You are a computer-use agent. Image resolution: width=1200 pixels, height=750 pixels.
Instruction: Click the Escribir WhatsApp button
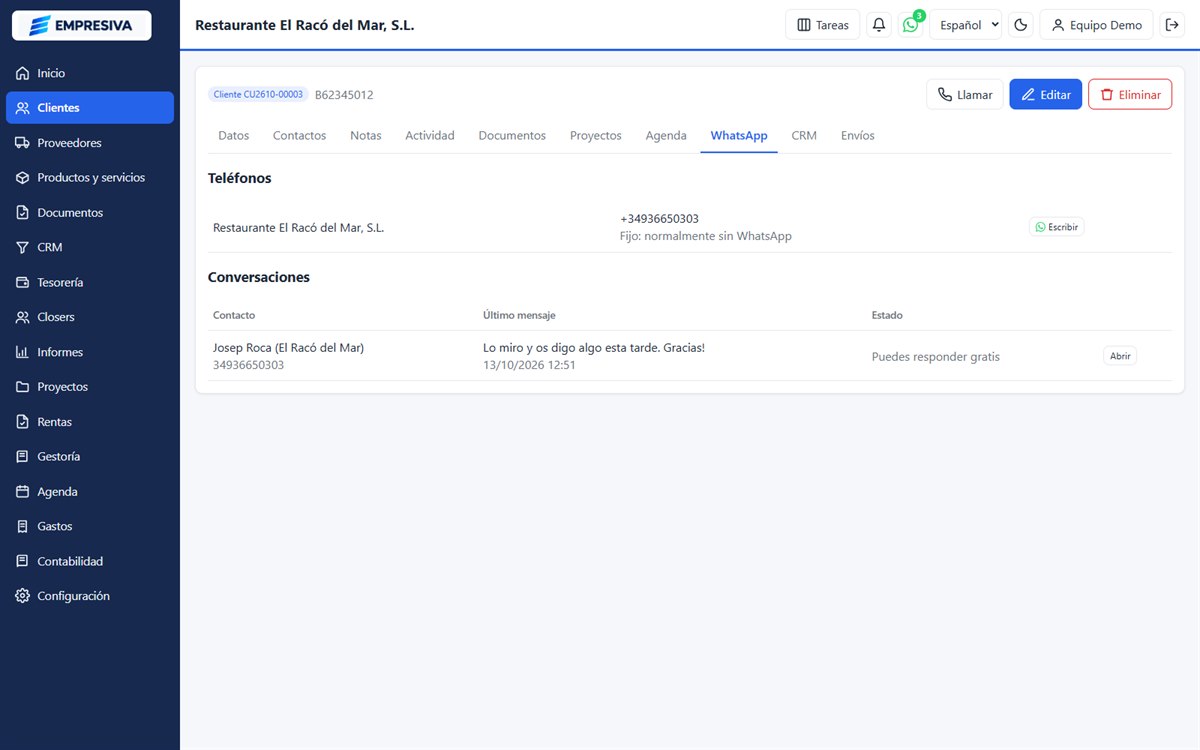1056,227
